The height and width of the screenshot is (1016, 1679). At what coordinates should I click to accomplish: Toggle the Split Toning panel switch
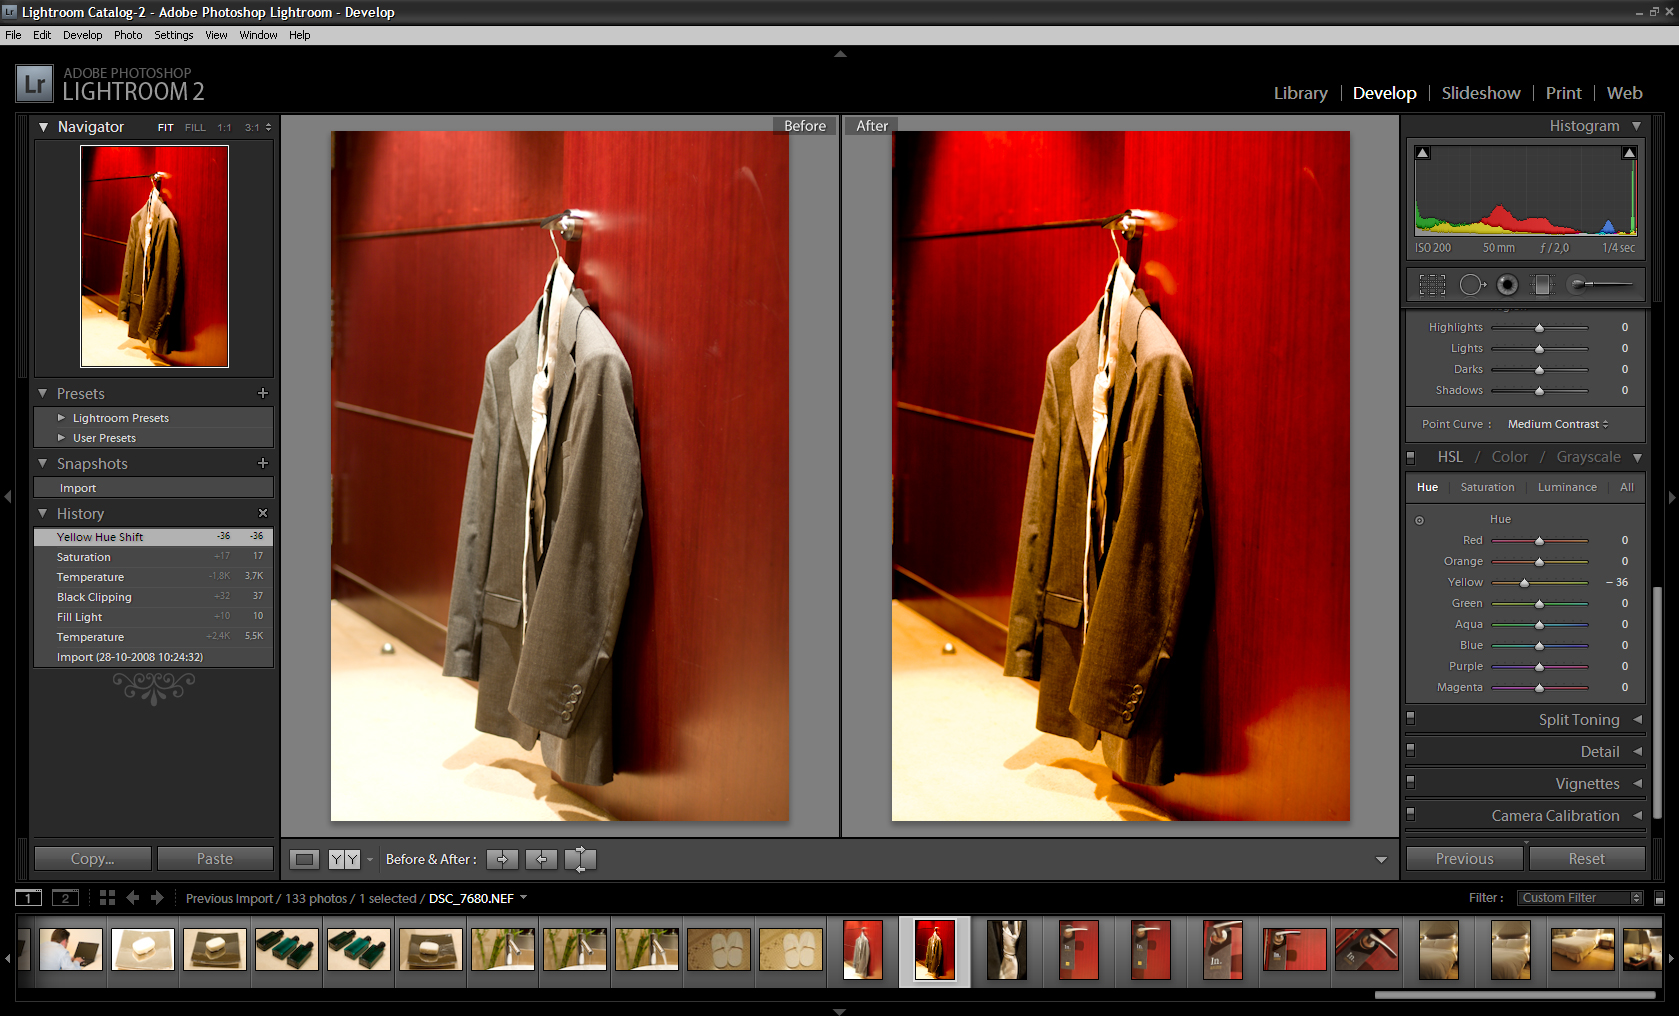coord(1411,718)
